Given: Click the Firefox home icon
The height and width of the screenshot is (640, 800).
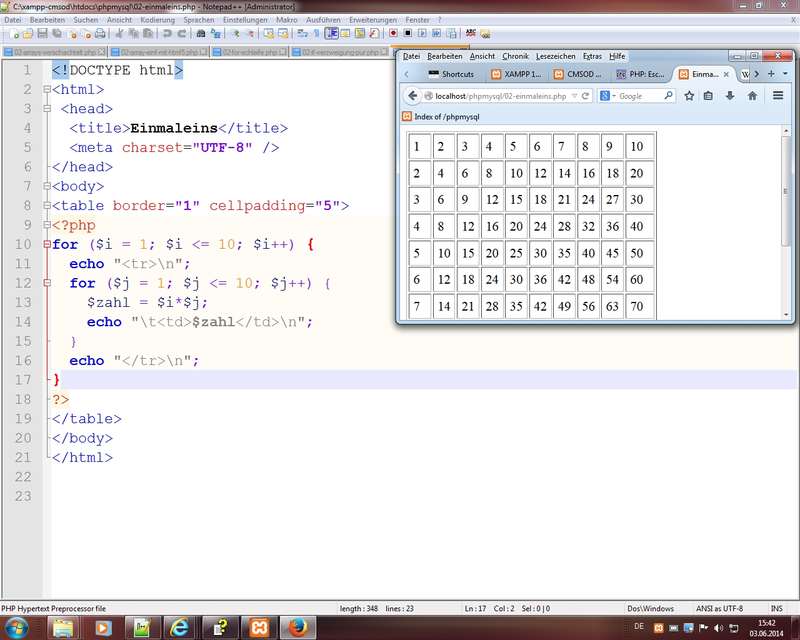Looking at the screenshot, I should point(752,96).
